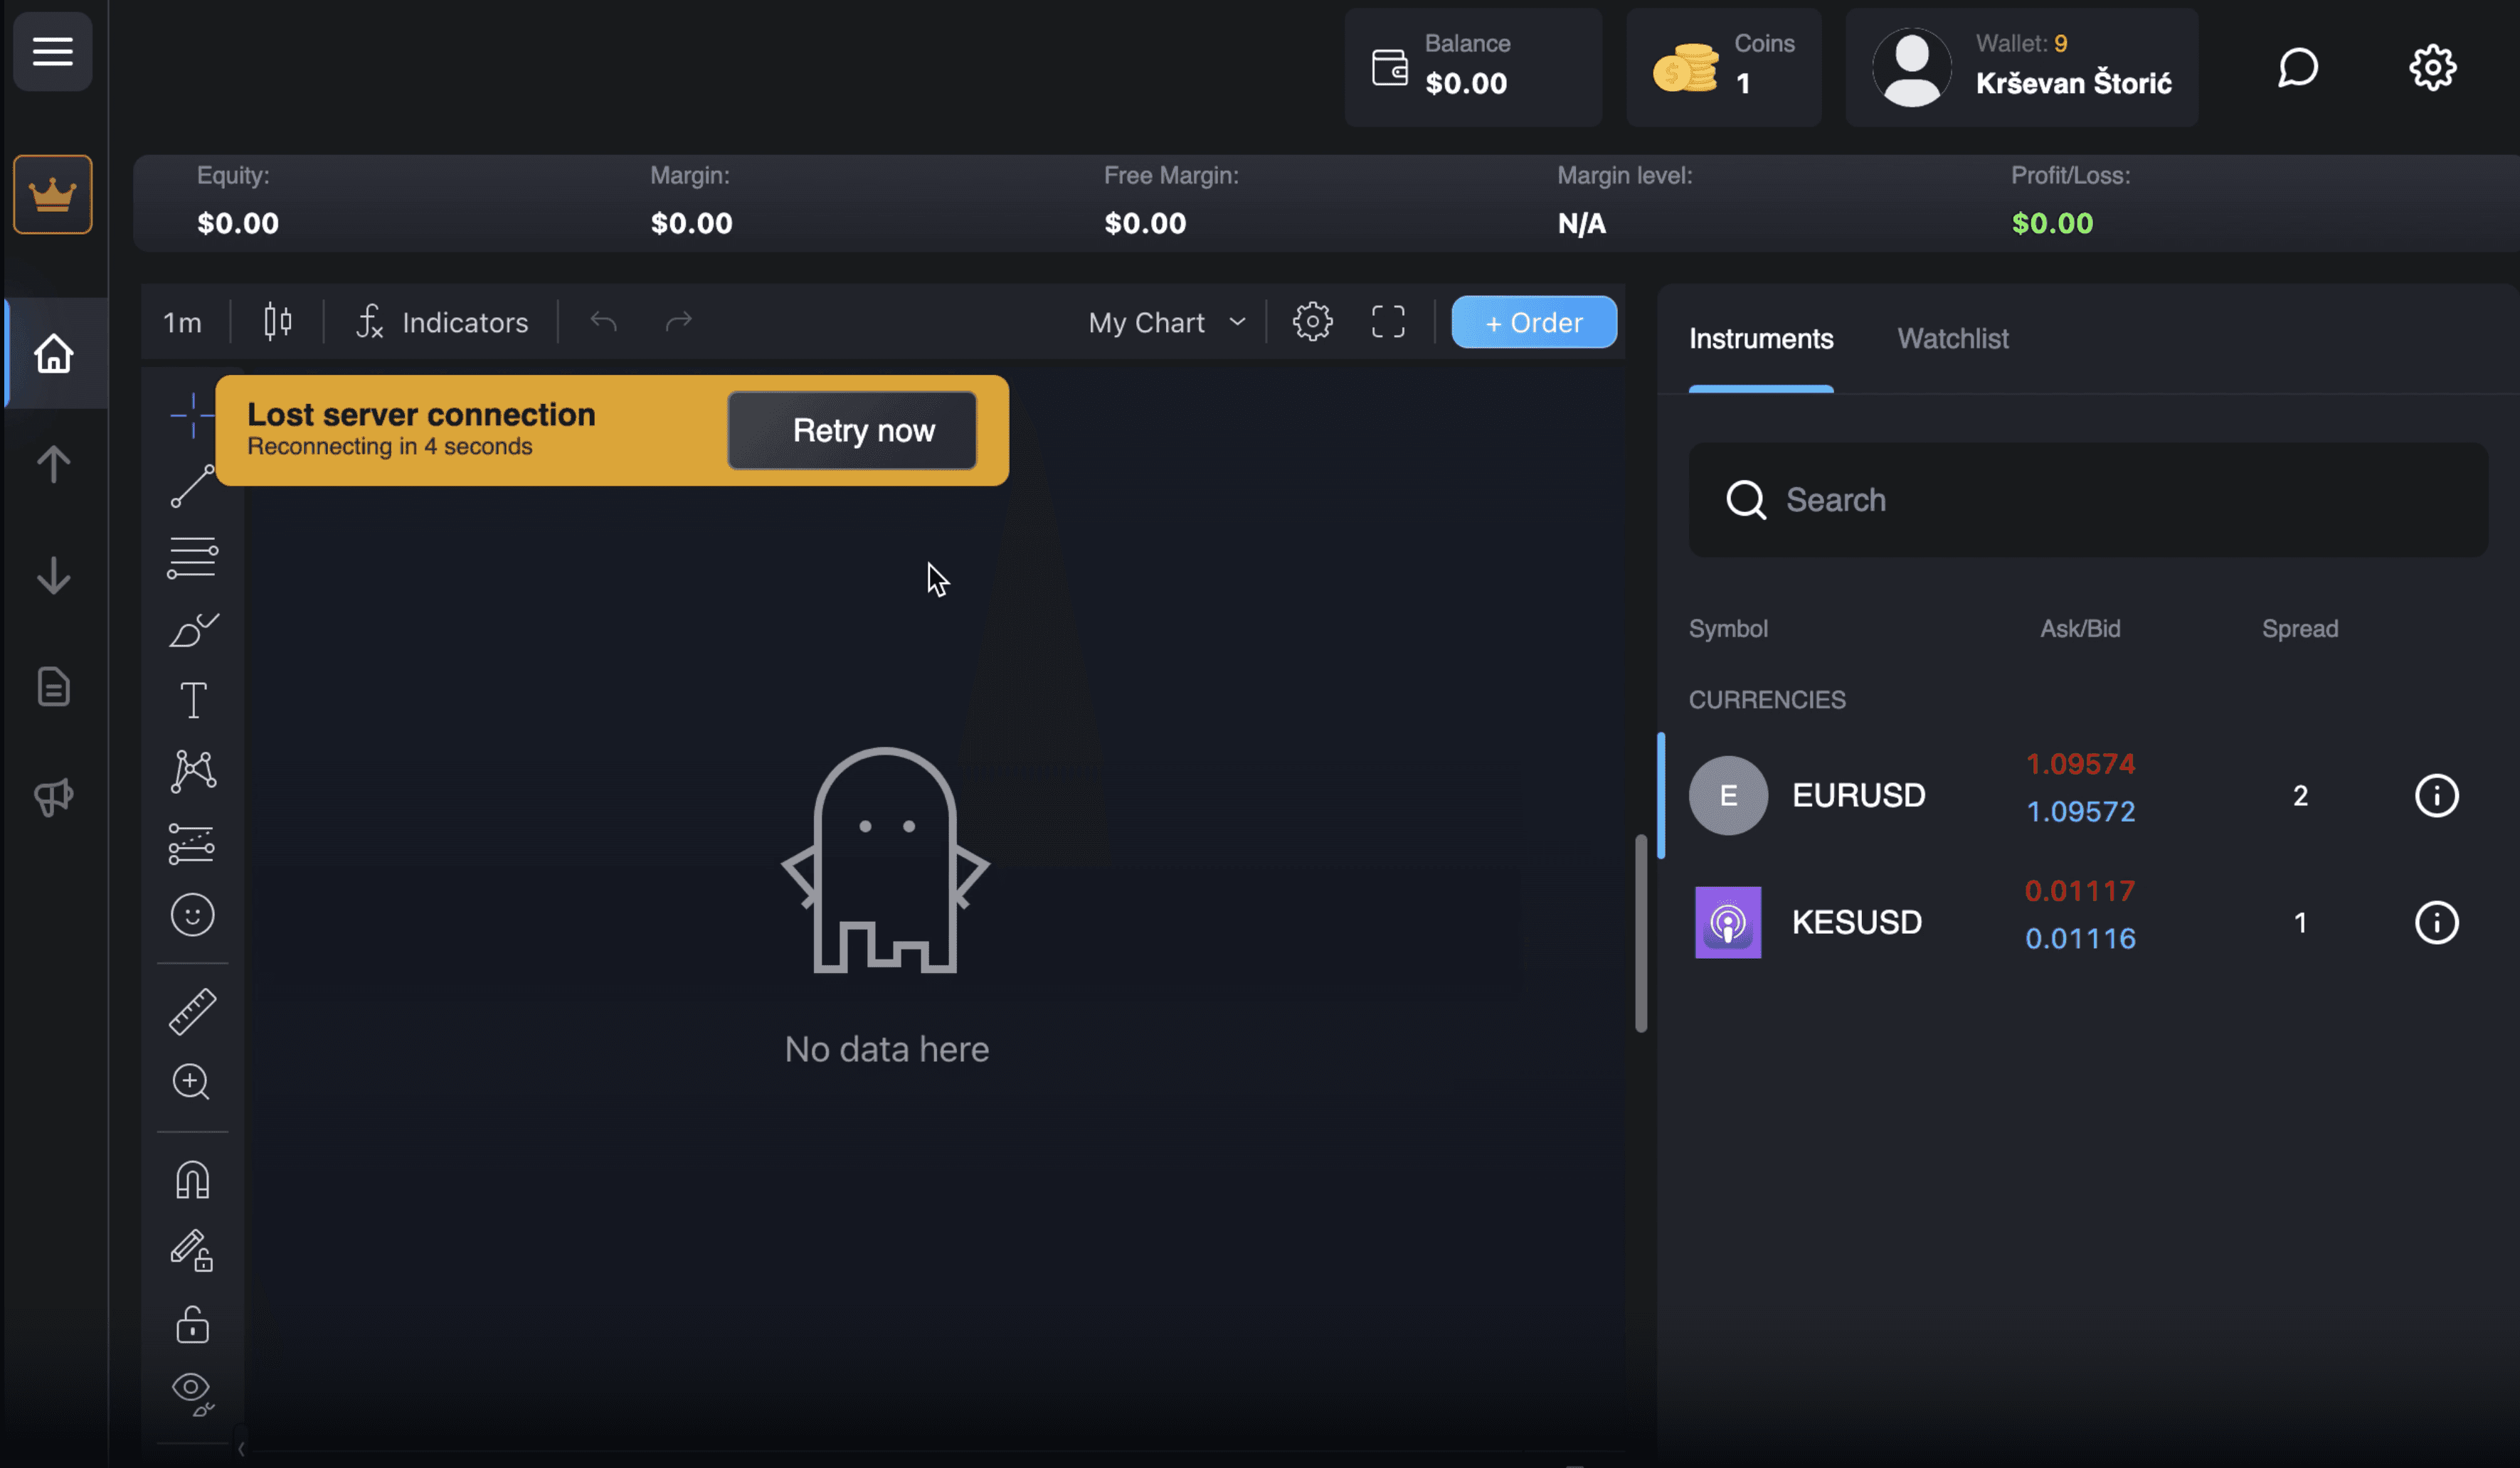Toggle lock all drawing tools

192,1324
